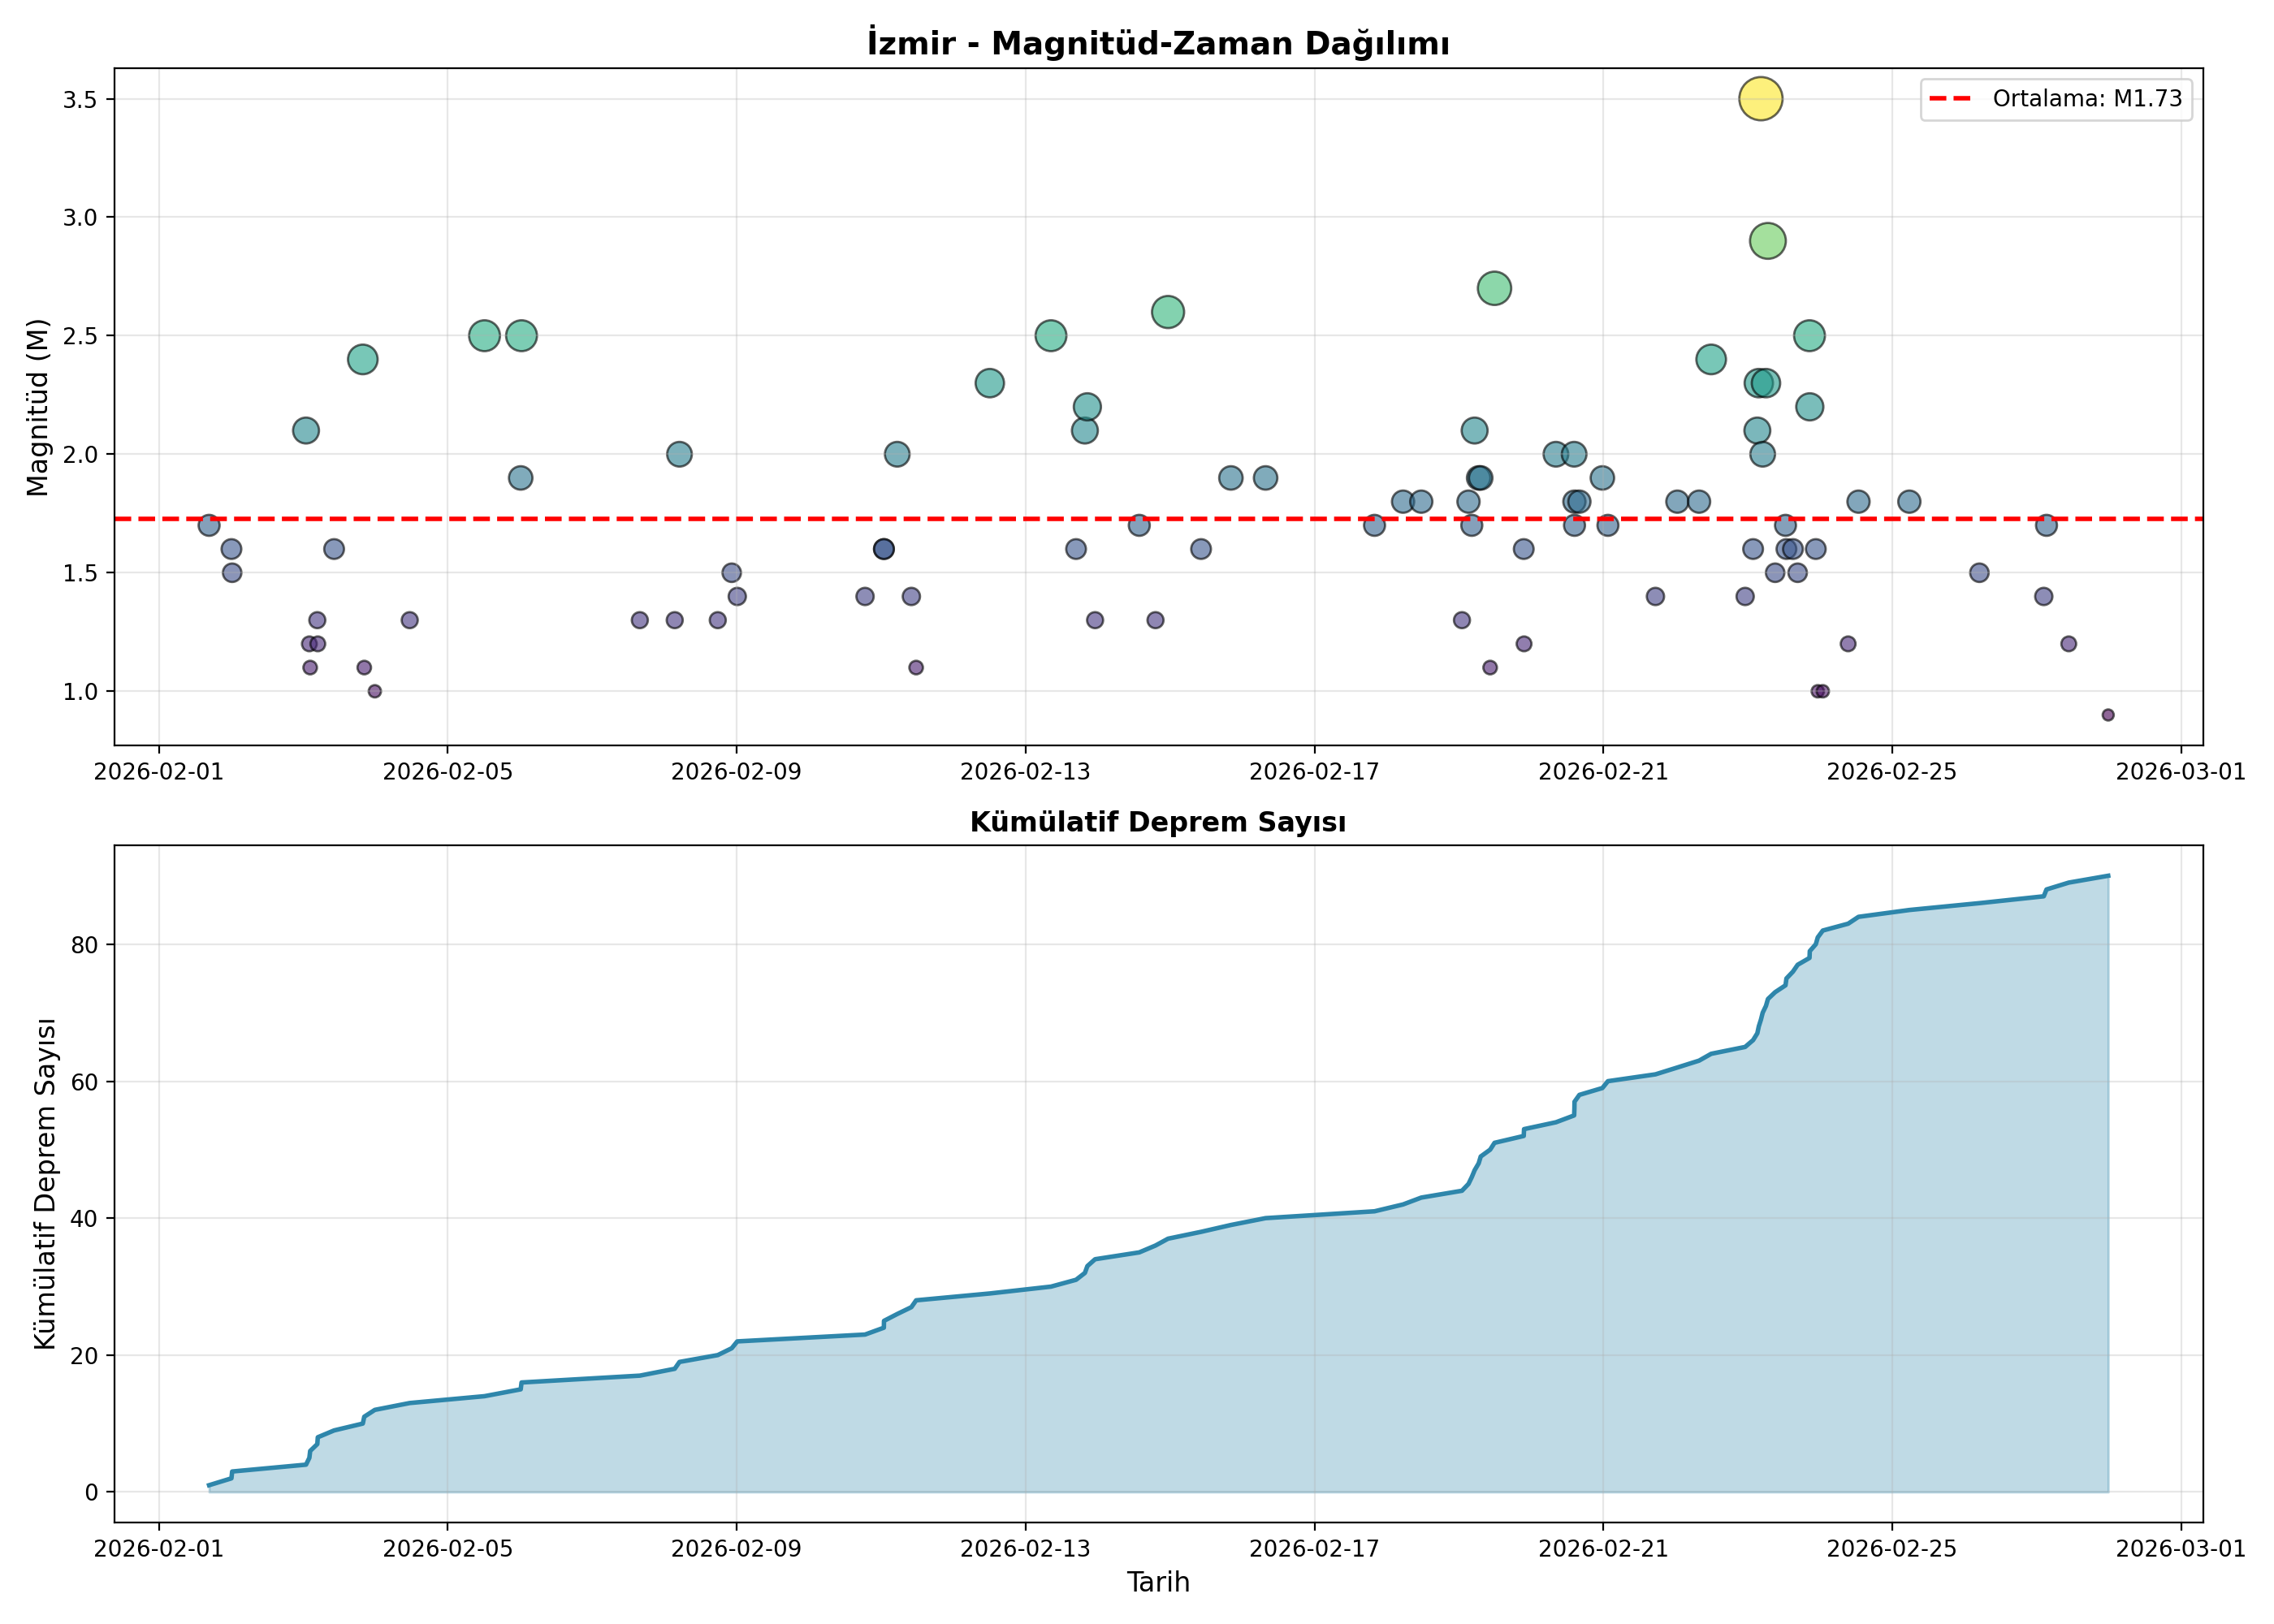The height and width of the screenshot is (1624, 2274).
Task: Click "2026-02-05" under the cumulative chart
Action: [x=448, y=1549]
